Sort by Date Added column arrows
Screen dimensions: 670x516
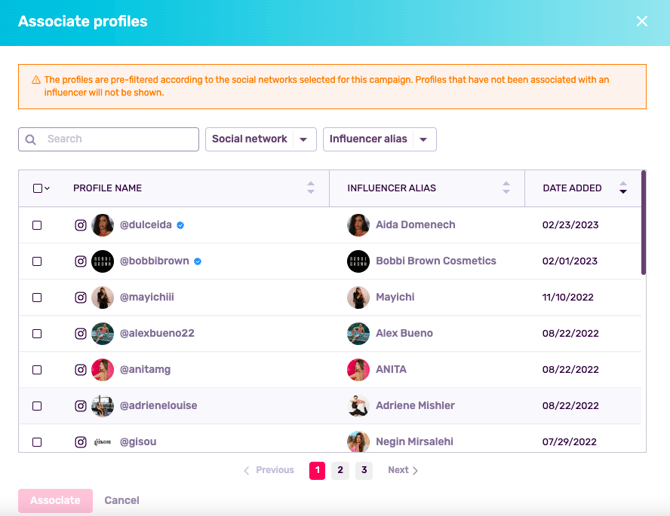point(623,188)
